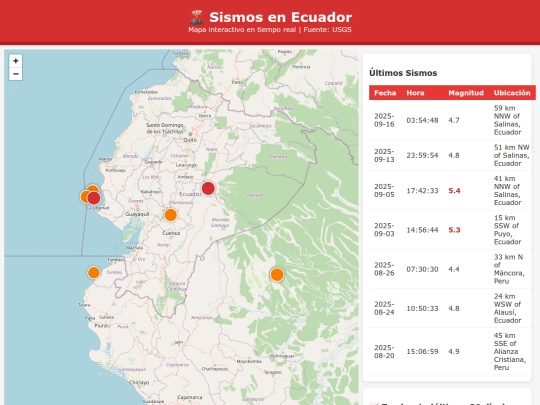Click the Ubicación column header

(x=512, y=93)
